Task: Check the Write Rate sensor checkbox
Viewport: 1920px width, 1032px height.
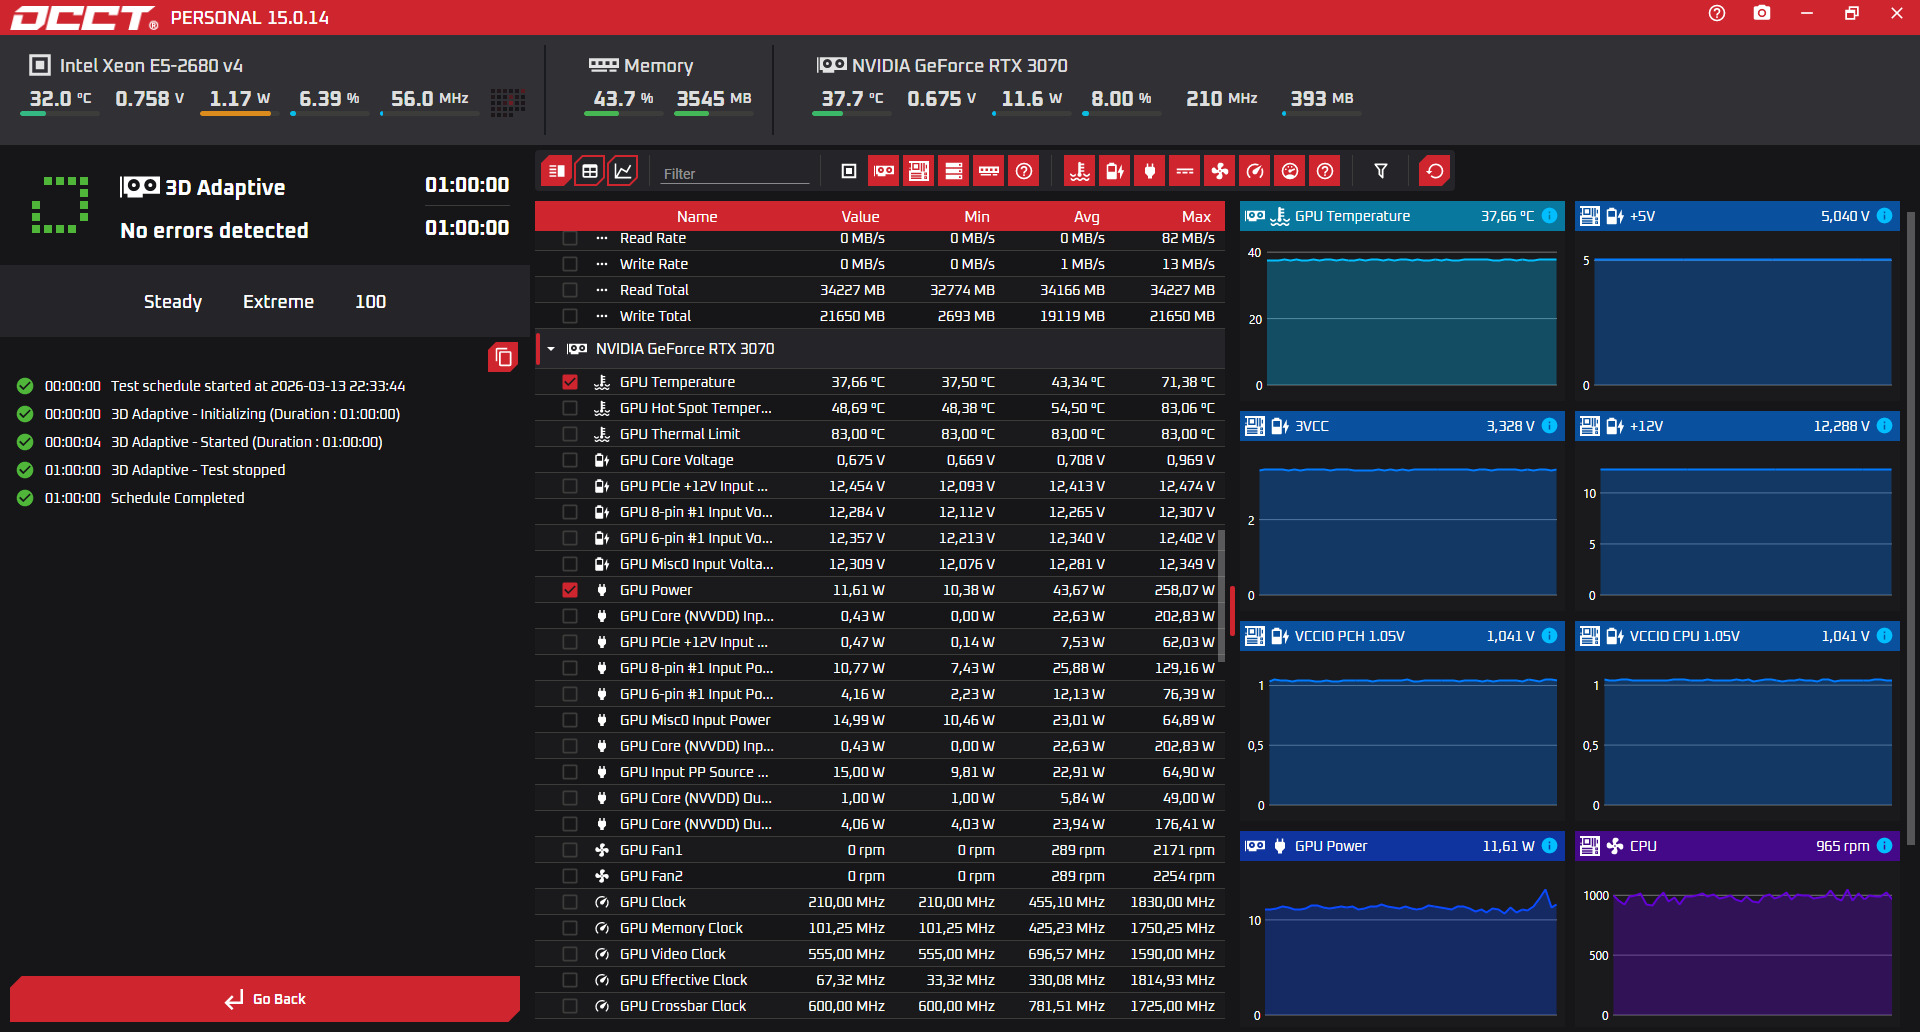Action: pyautogui.click(x=570, y=264)
